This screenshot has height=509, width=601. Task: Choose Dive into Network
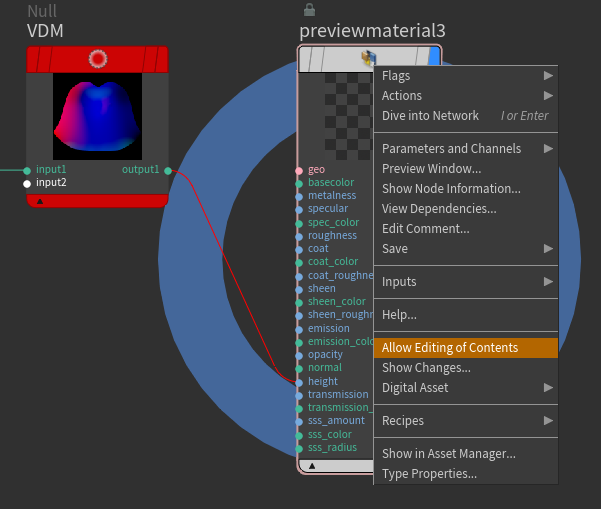click(466, 115)
